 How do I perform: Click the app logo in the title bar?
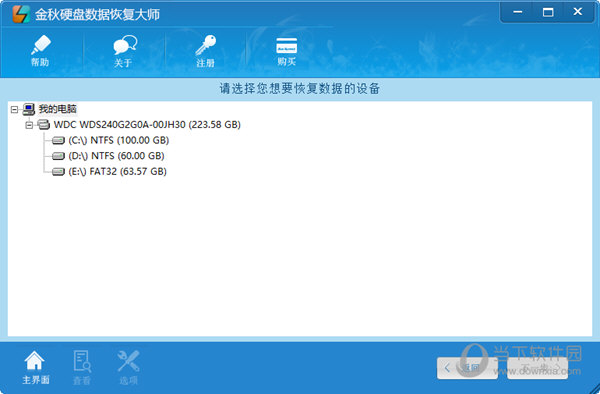(x=21, y=14)
